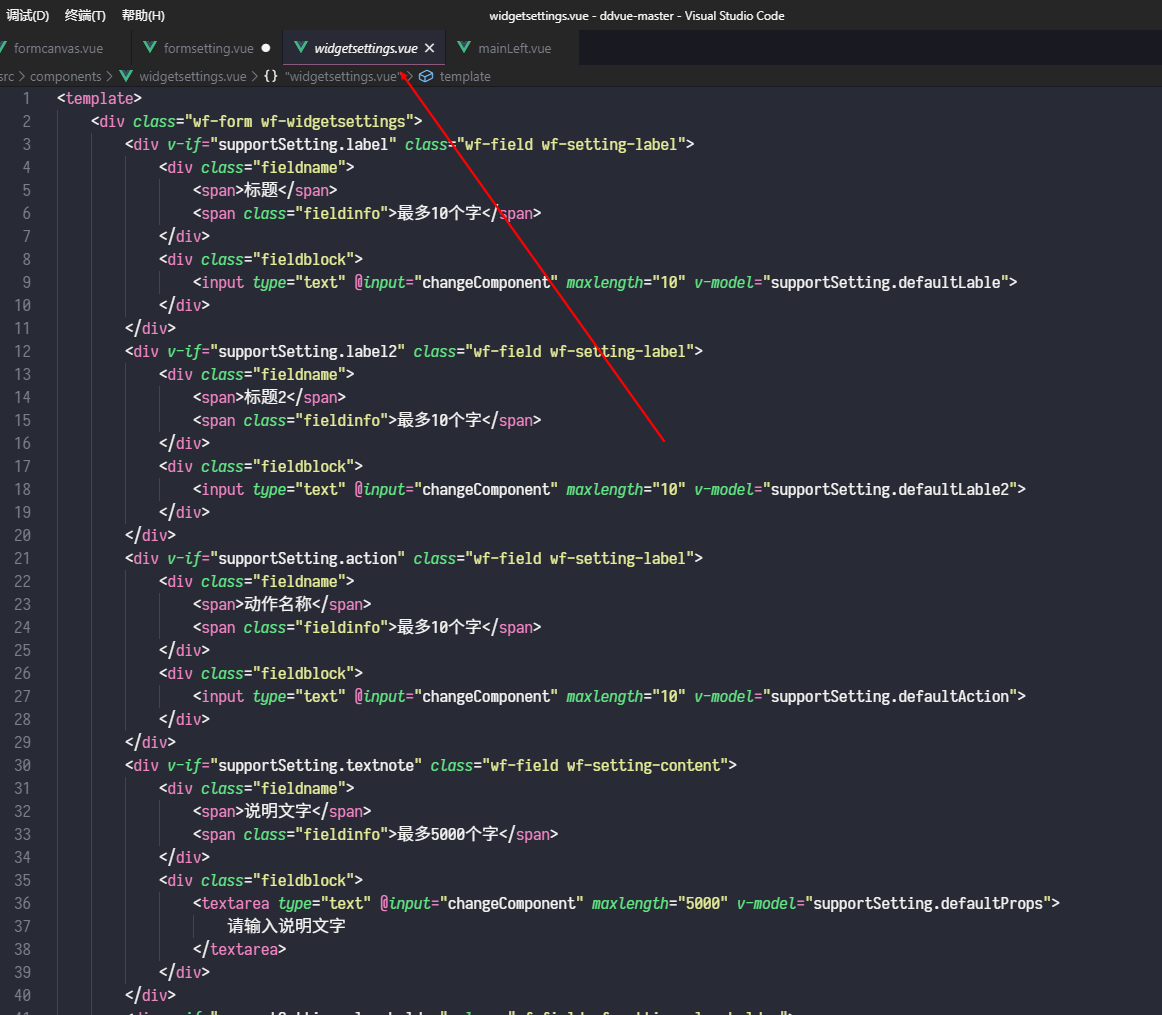Click span text 标题2 on line 14

pyautogui.click(x=265, y=397)
